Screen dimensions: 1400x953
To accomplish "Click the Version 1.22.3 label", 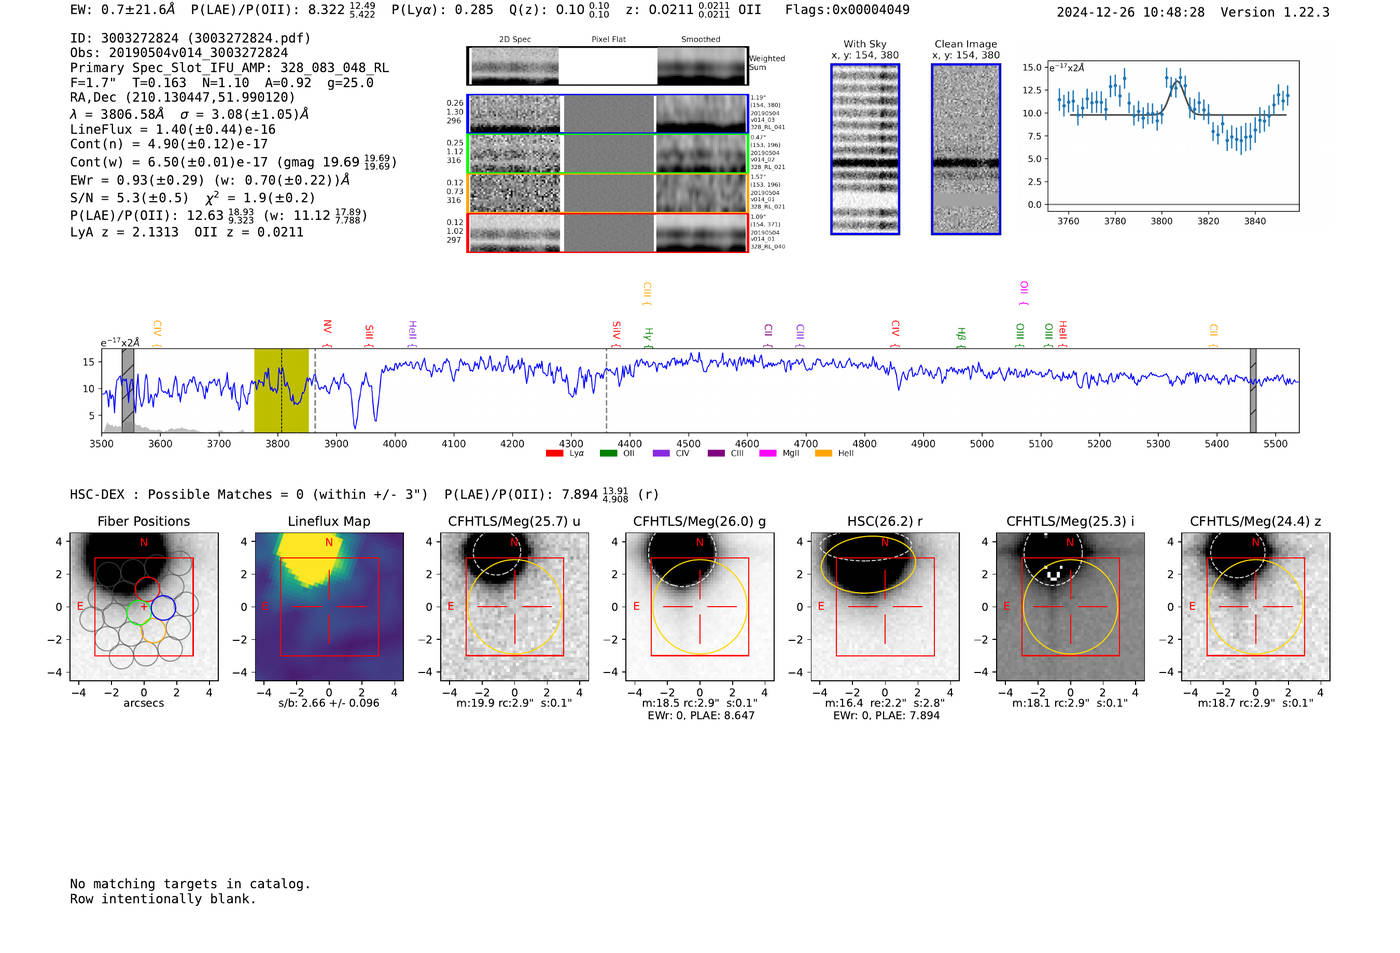I will (x=1275, y=12).
